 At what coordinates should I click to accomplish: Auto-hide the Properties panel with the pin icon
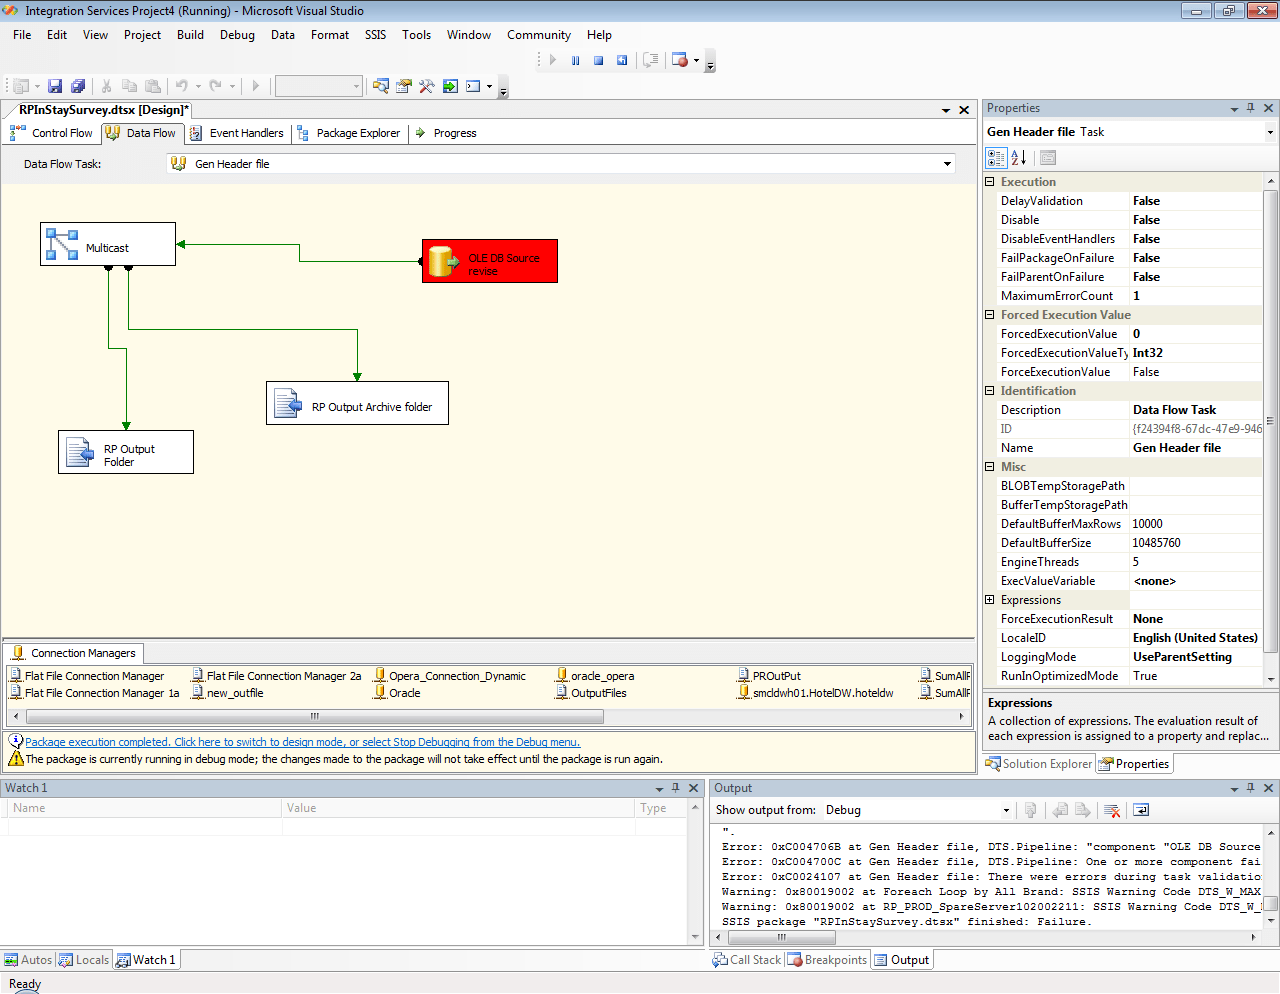click(x=1250, y=108)
